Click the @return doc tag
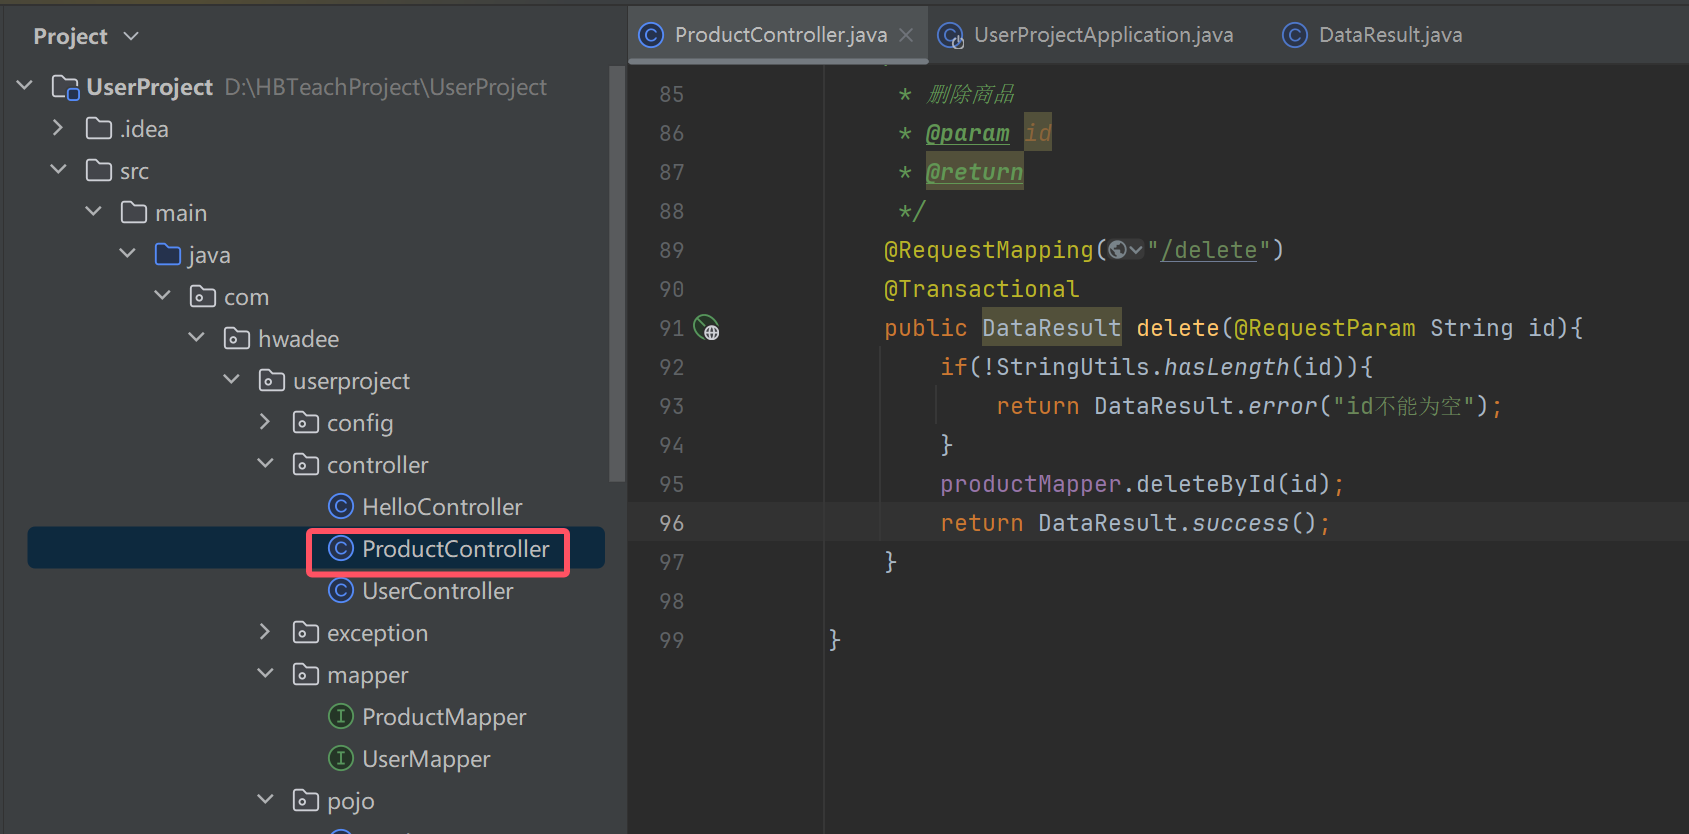 975,172
